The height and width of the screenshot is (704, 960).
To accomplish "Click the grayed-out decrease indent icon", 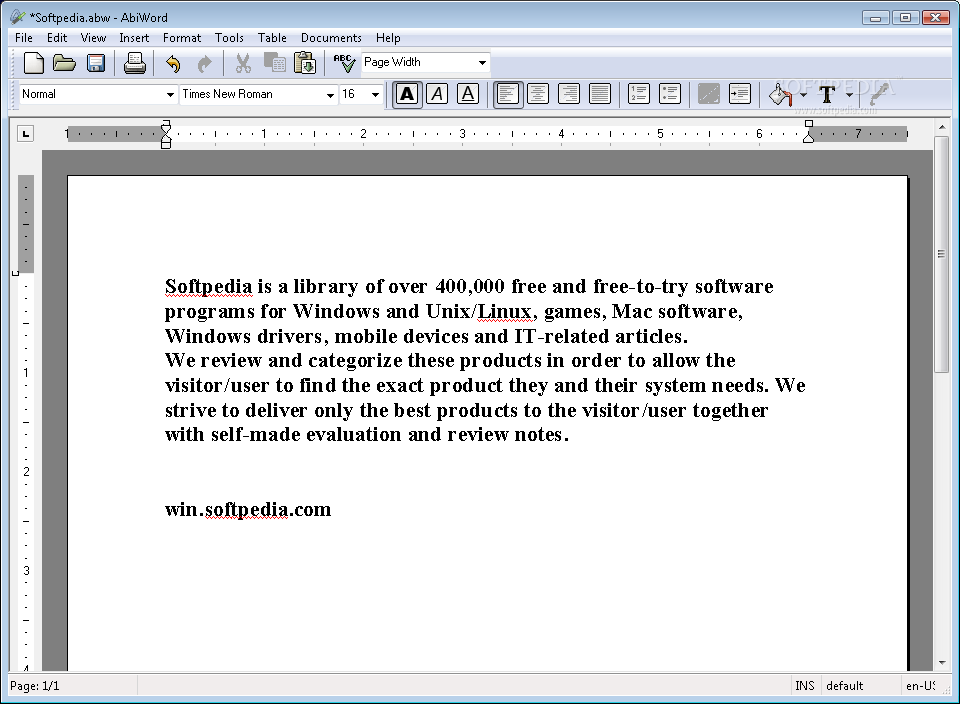I will pos(708,94).
